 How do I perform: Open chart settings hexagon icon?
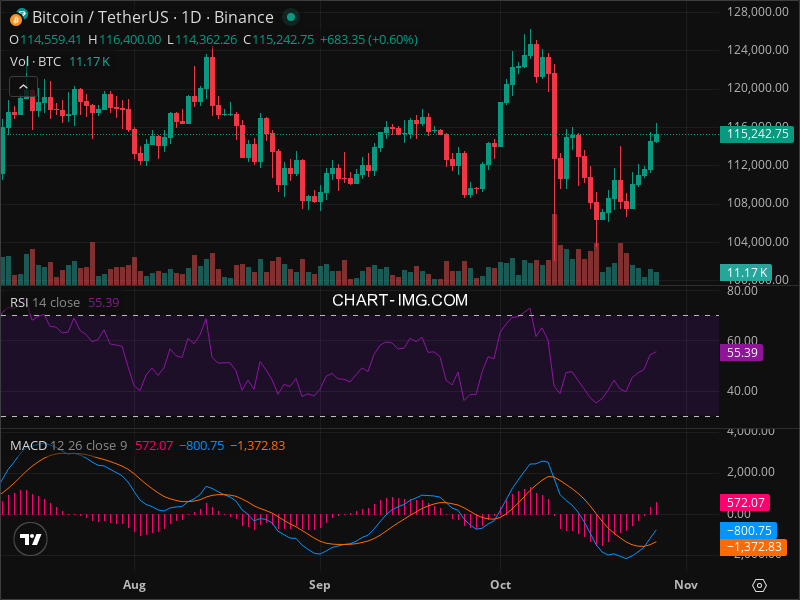760,585
